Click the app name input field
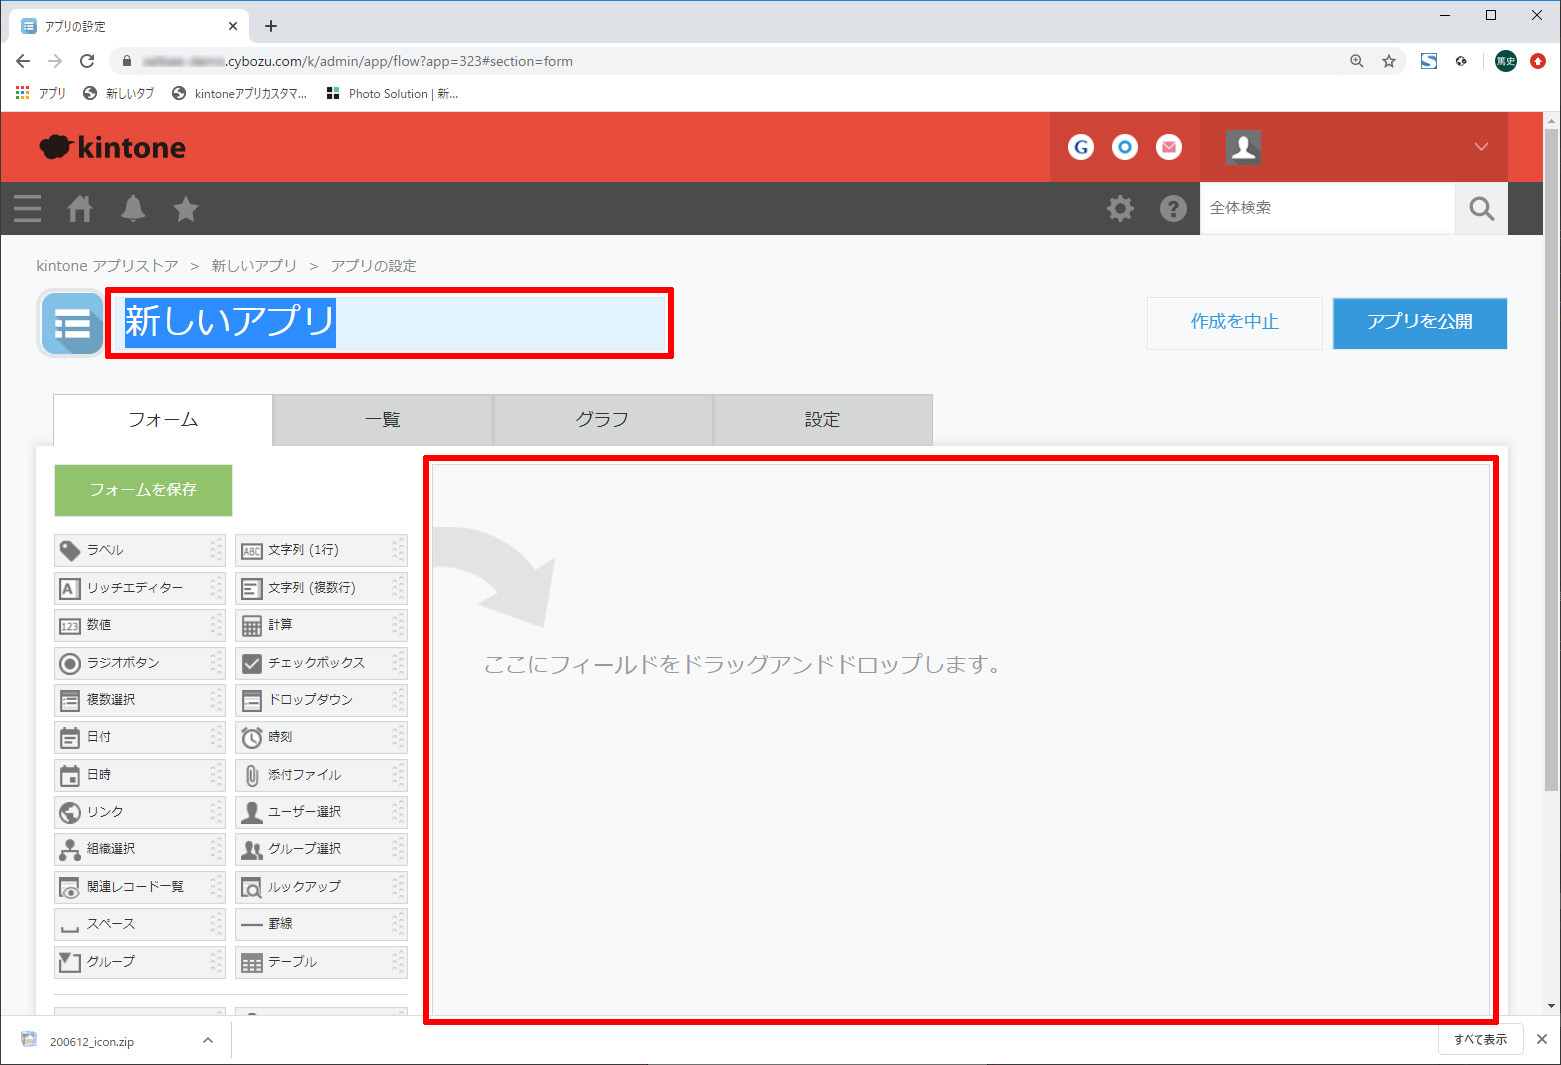 pos(390,323)
